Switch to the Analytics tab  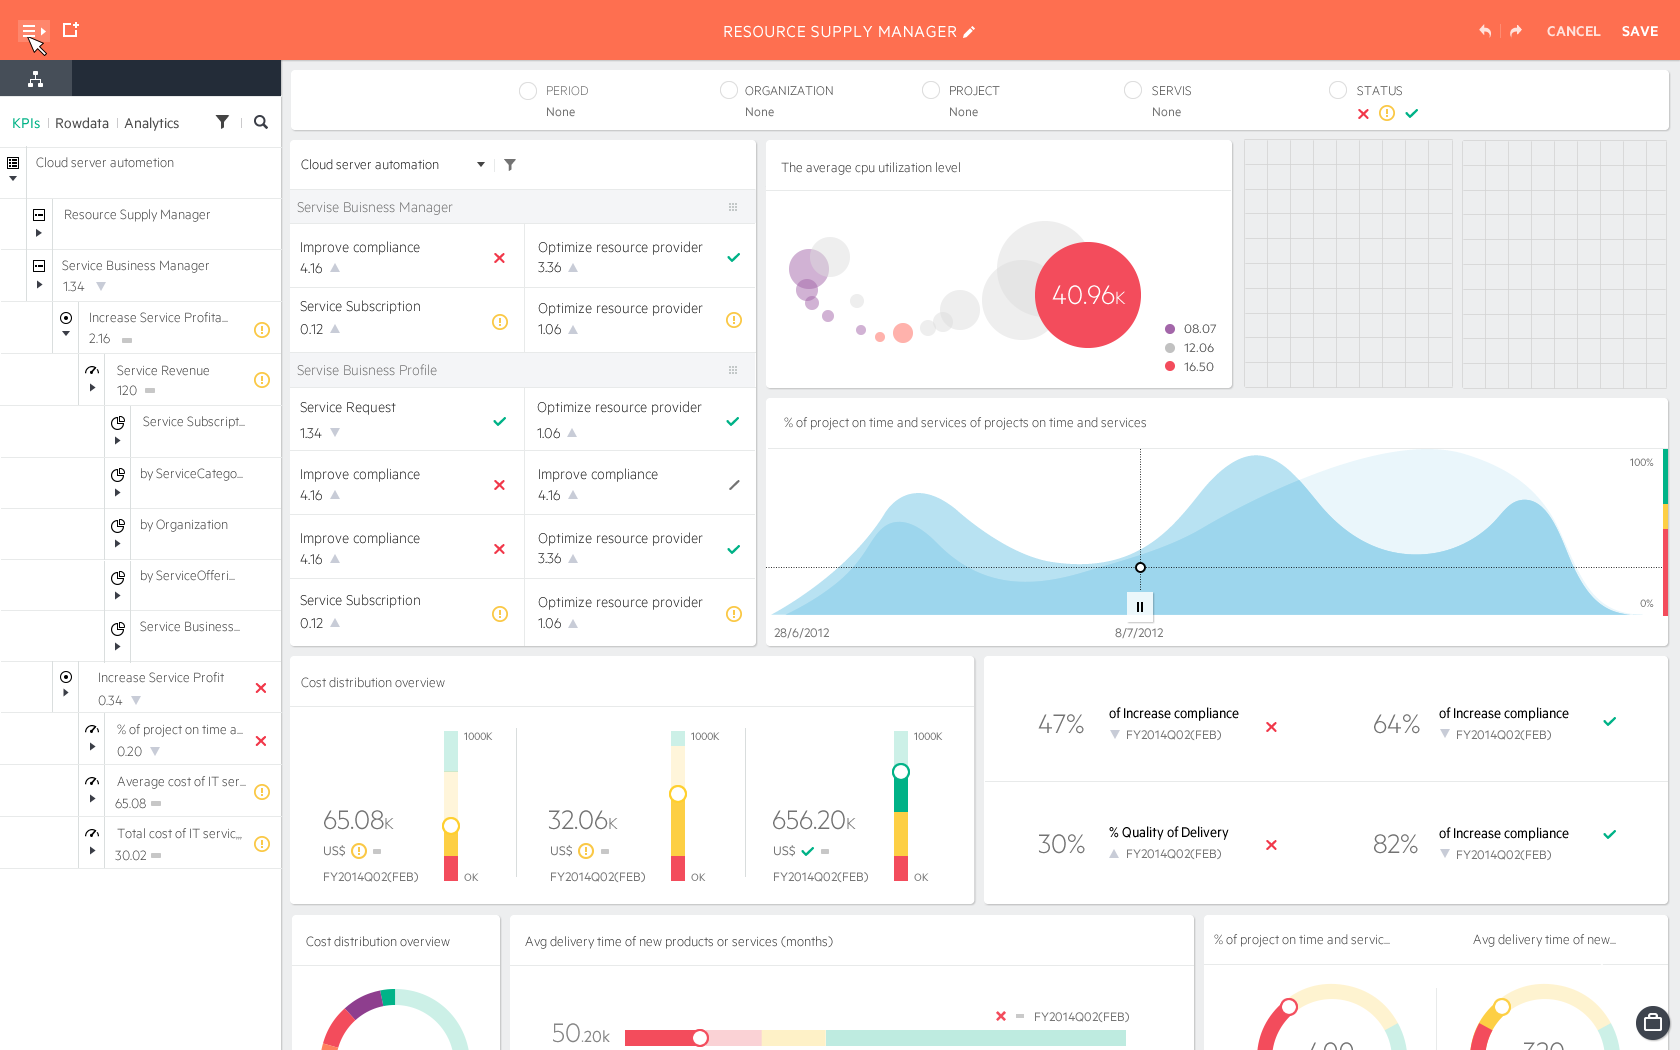(152, 123)
